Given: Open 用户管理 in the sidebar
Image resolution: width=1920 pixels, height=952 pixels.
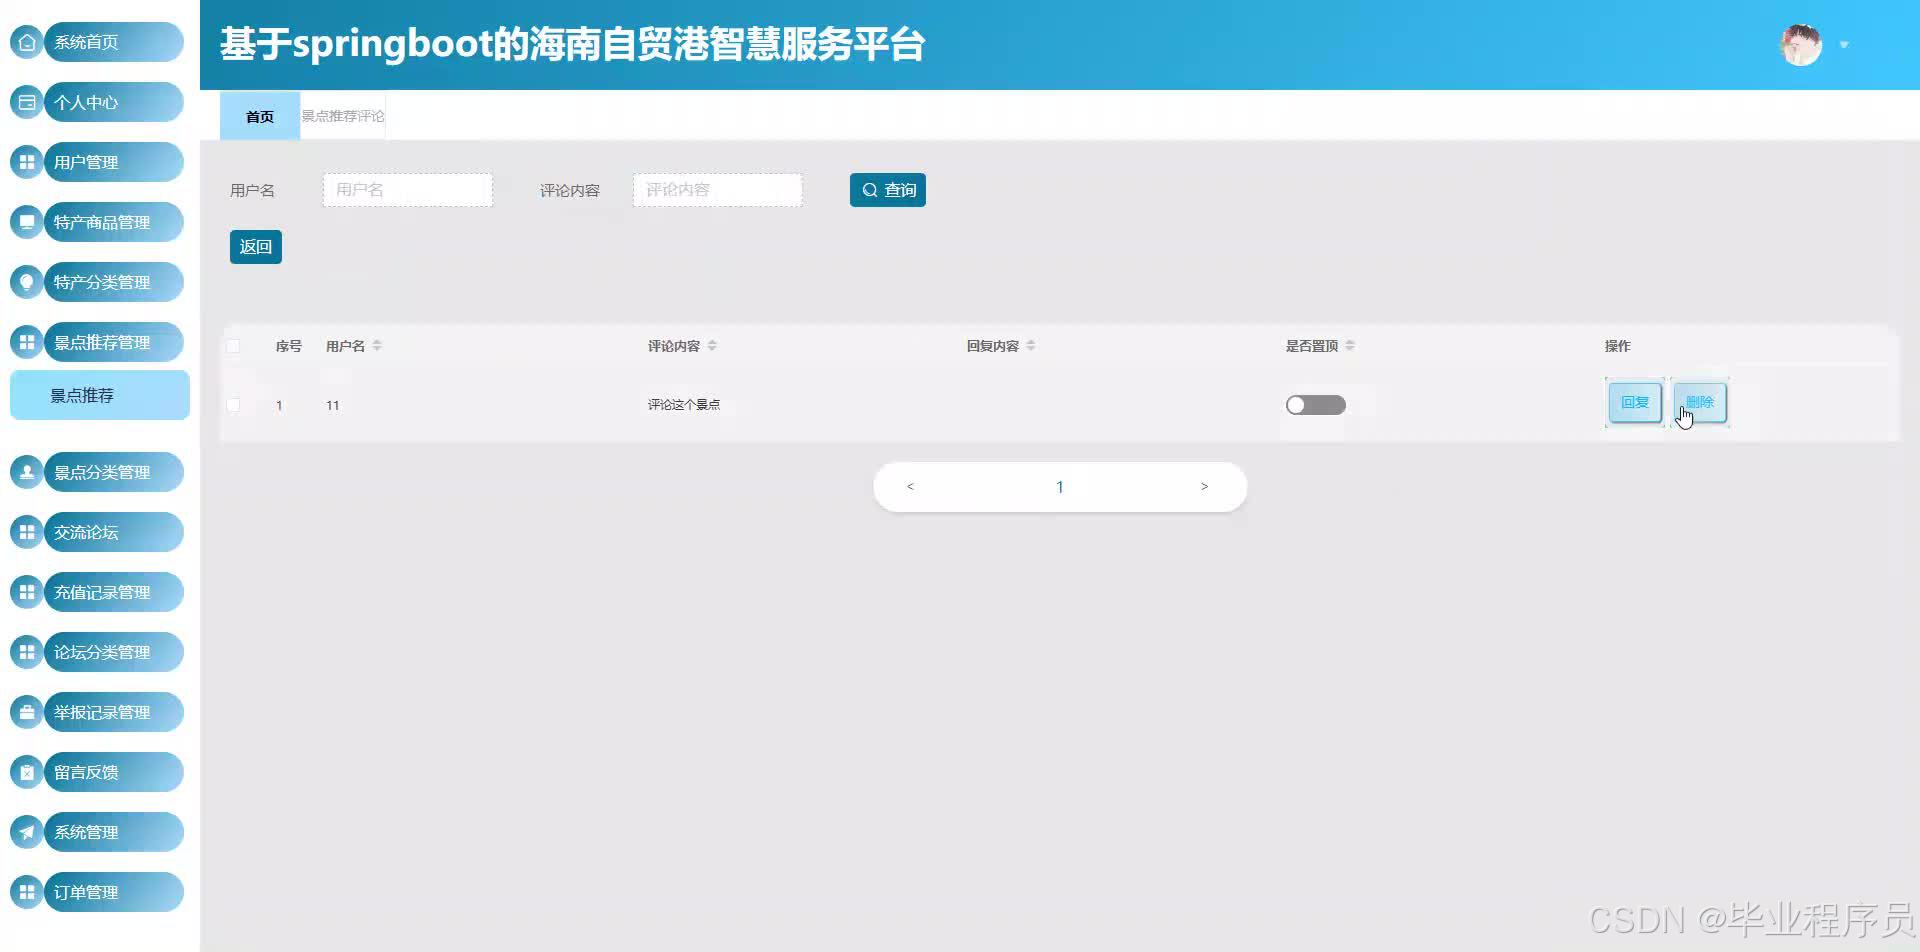Looking at the screenshot, I should (x=96, y=162).
